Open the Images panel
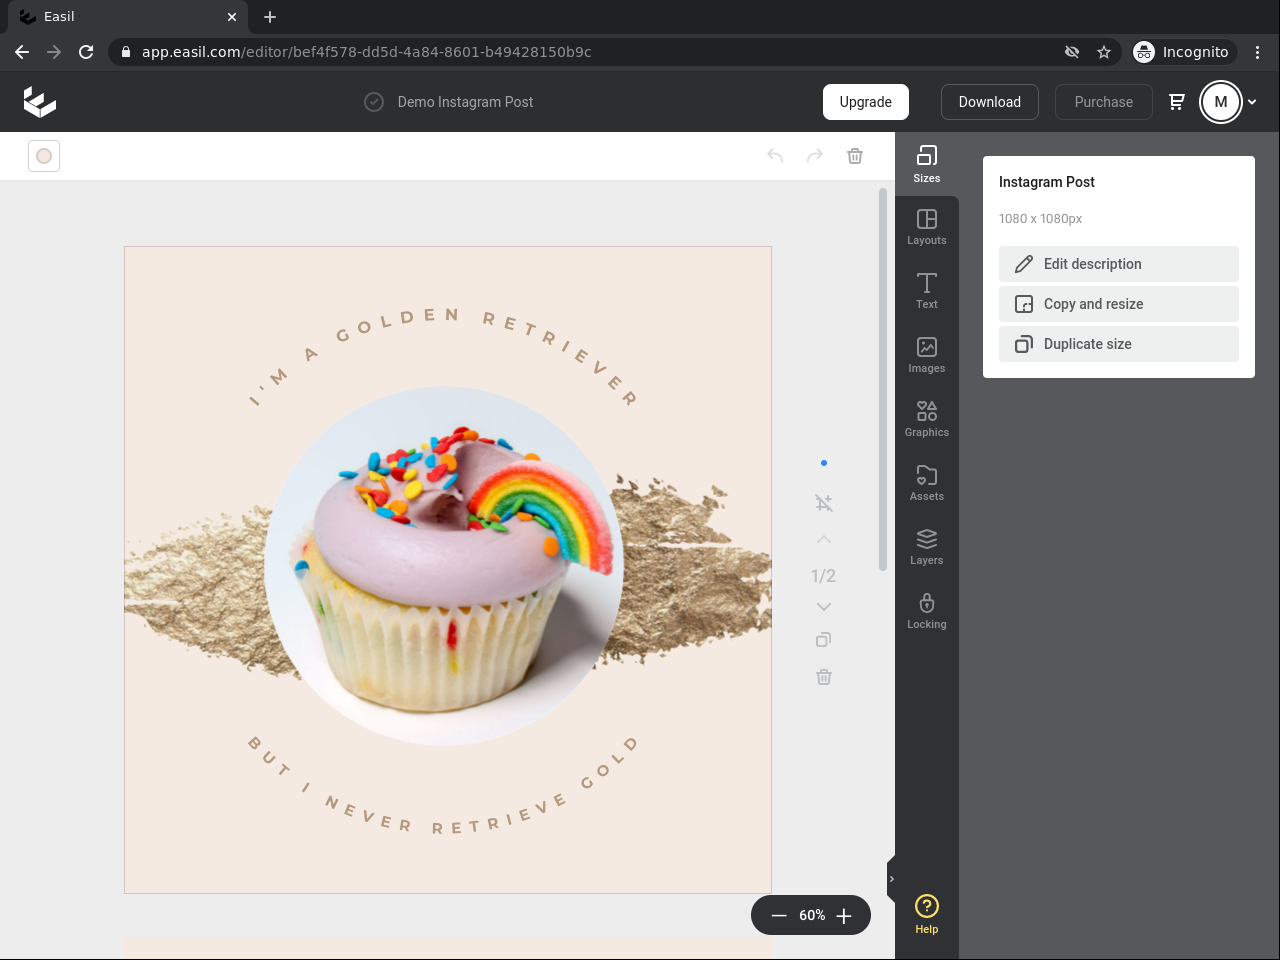The width and height of the screenshot is (1280, 960). point(927,356)
